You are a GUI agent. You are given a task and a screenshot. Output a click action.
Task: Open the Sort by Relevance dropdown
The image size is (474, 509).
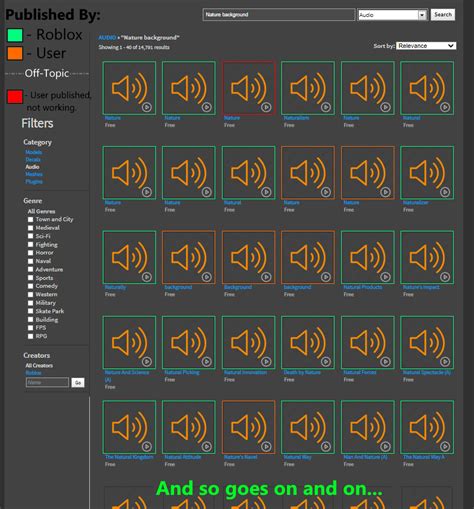426,46
